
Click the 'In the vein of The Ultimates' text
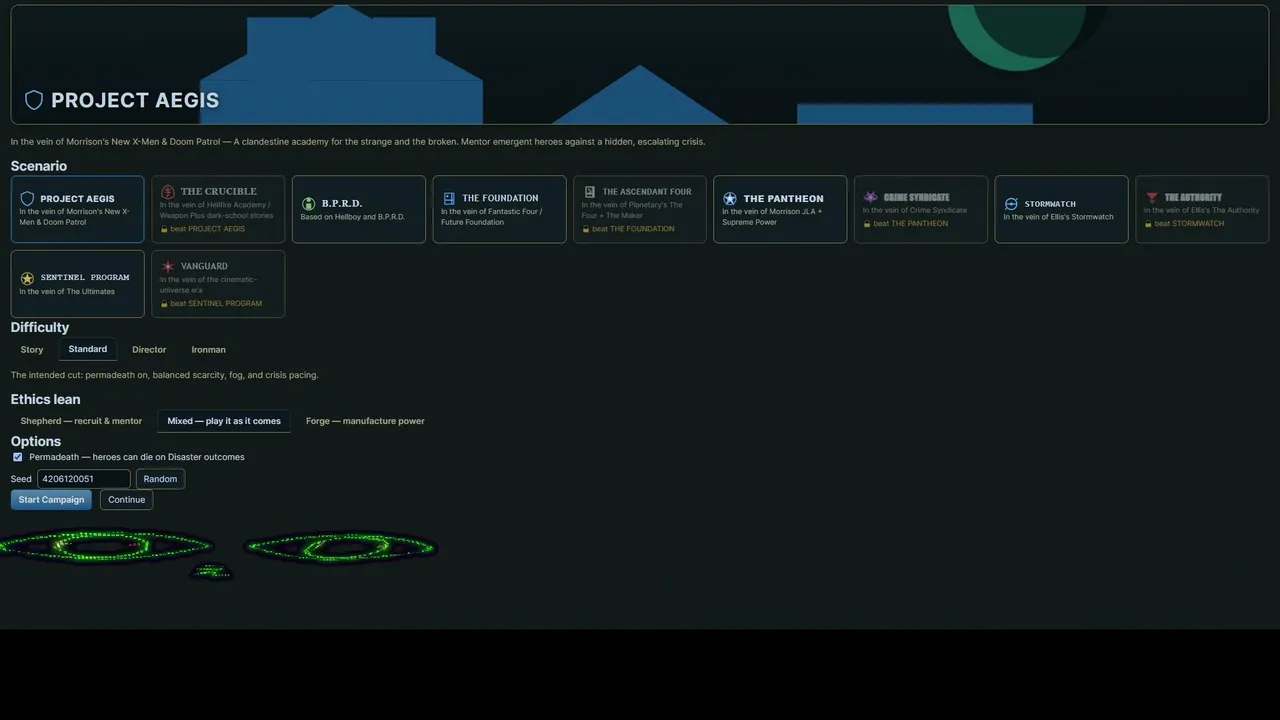[x=67, y=292]
